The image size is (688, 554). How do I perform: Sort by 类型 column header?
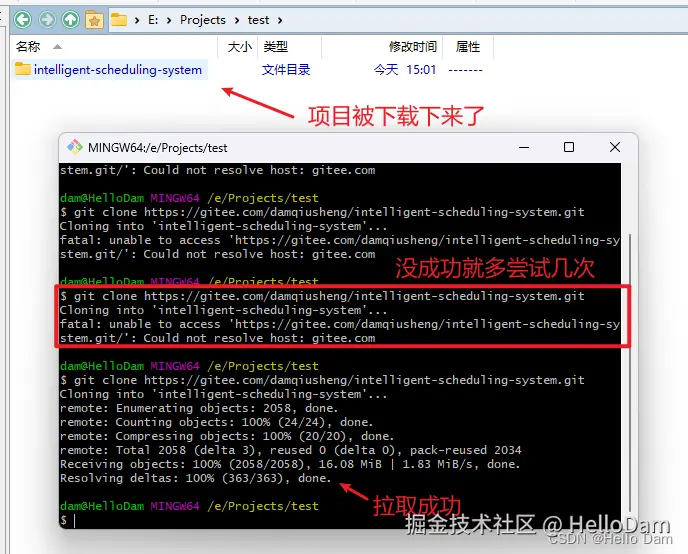pos(276,46)
